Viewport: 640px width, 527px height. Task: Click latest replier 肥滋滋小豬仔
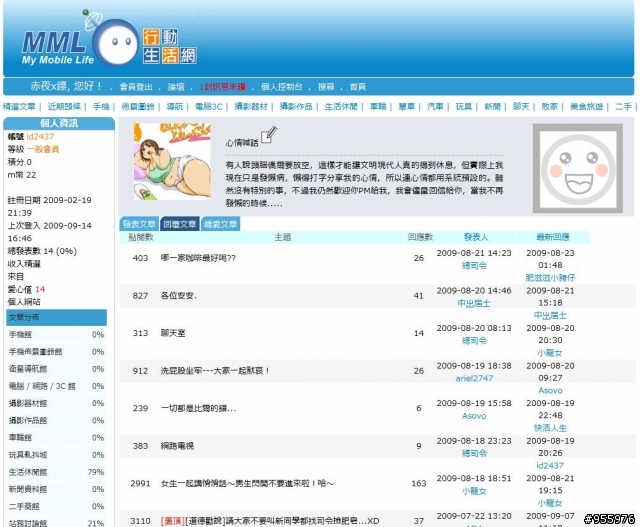point(550,278)
